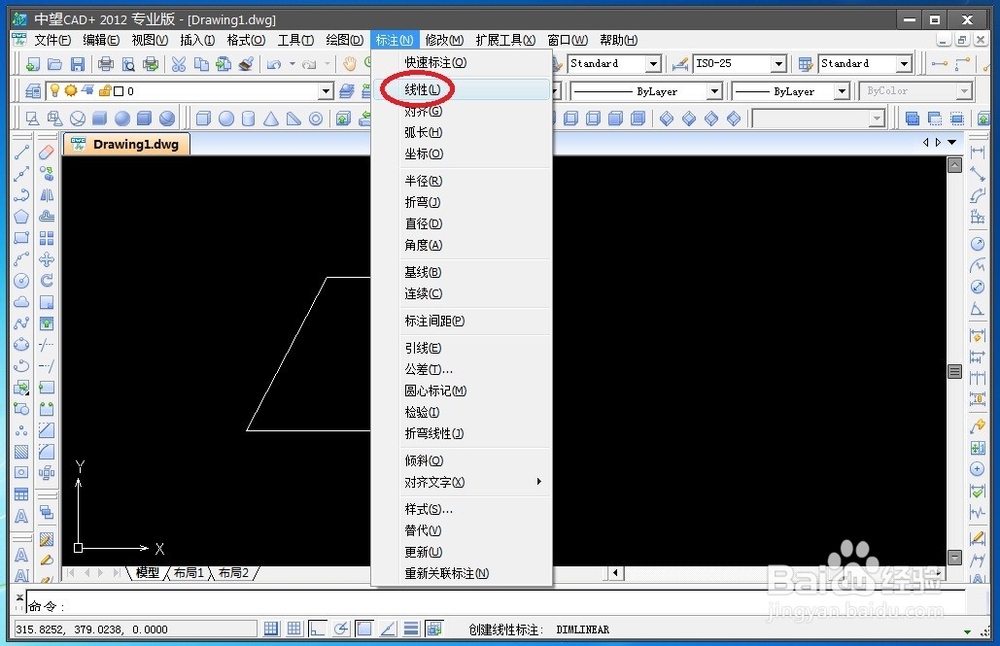The width and height of the screenshot is (1000, 646).
Task: Open the second ByLayer lineweight dropdown
Action: tap(842, 91)
